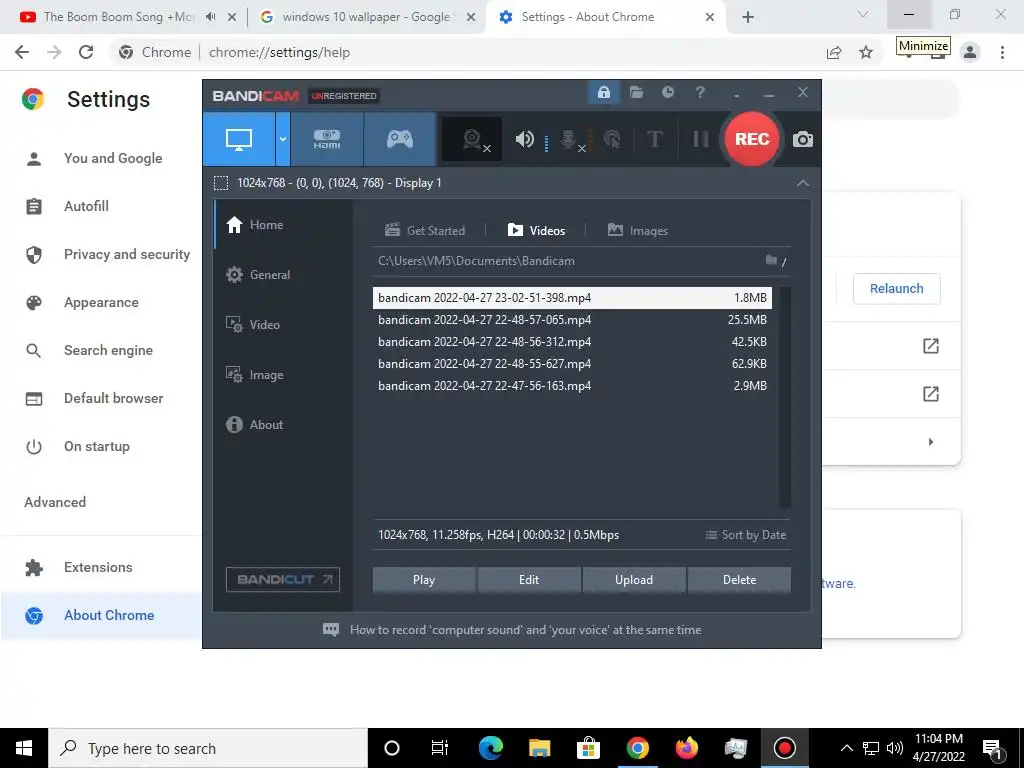Collapse the Bandicam panel with chevron
The height and width of the screenshot is (768, 1024).
click(x=803, y=184)
